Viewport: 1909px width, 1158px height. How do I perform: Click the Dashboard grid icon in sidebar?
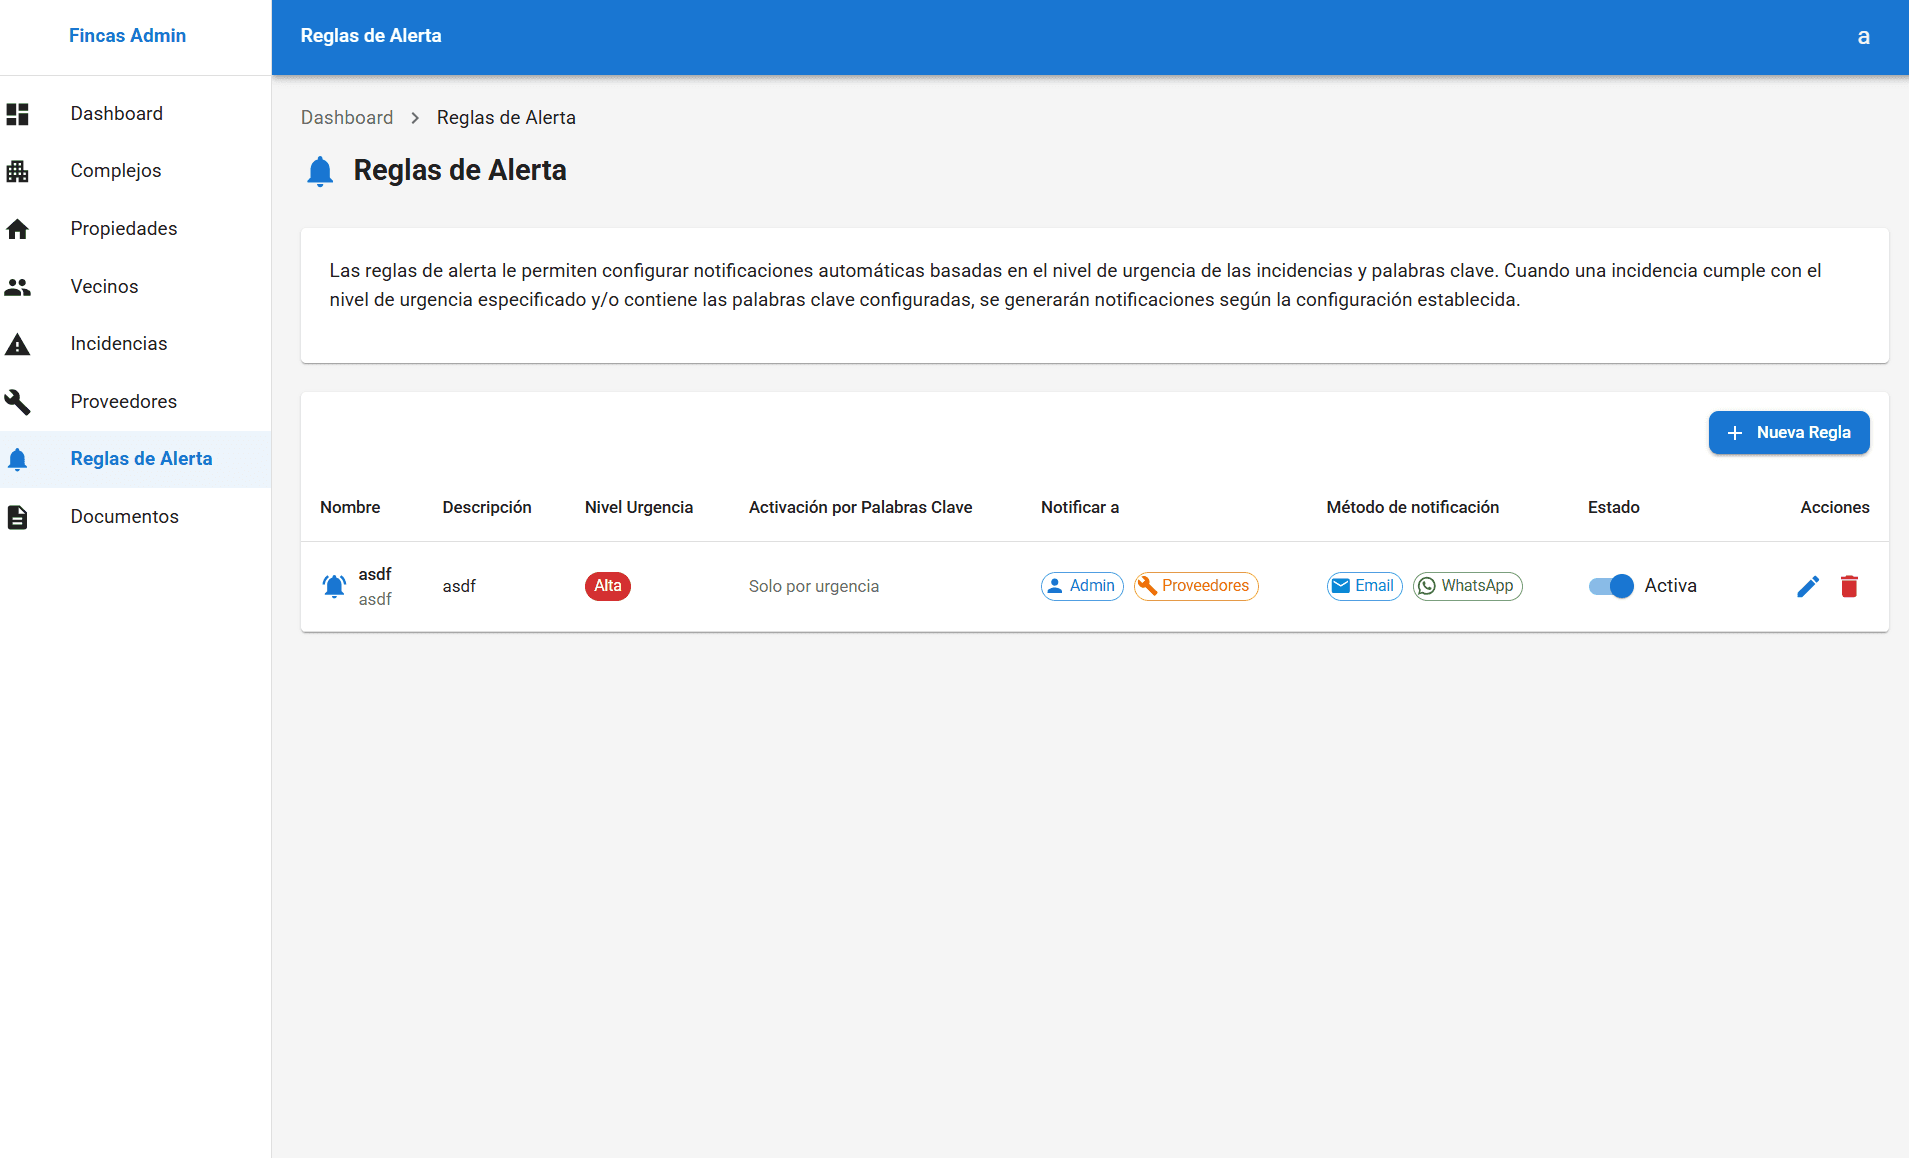17,114
